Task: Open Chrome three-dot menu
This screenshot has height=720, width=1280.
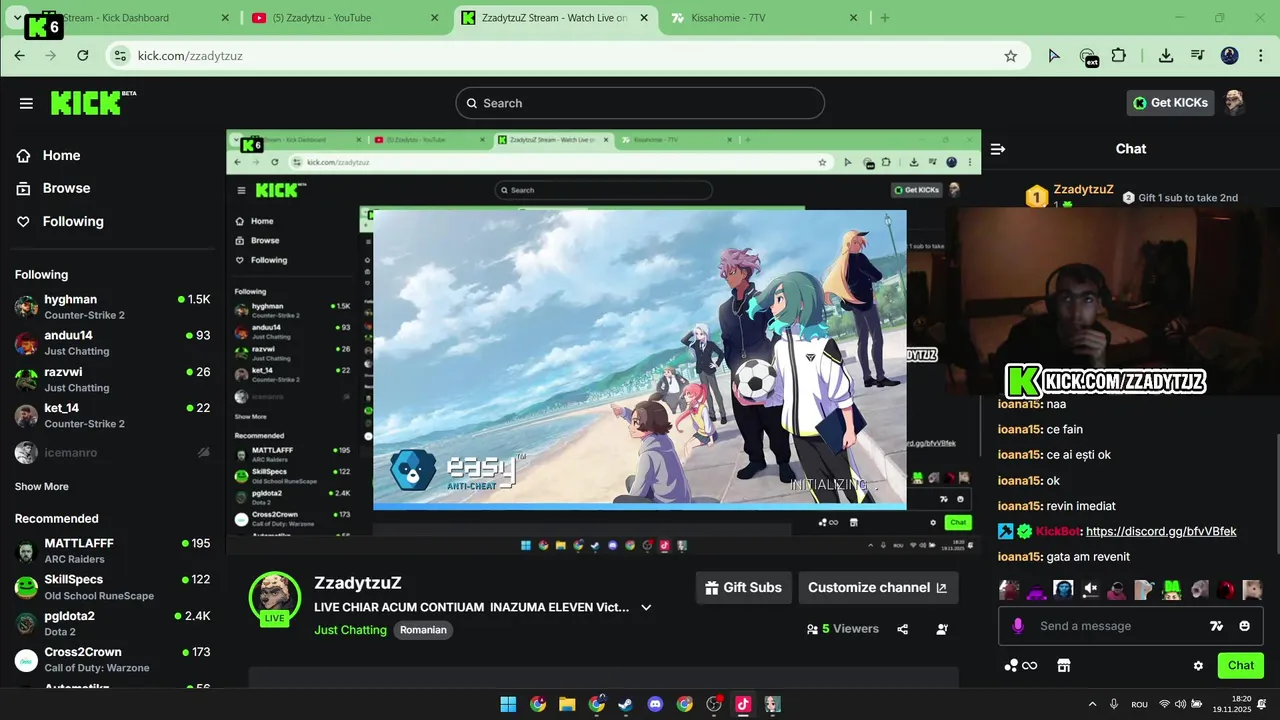Action: (1261, 56)
